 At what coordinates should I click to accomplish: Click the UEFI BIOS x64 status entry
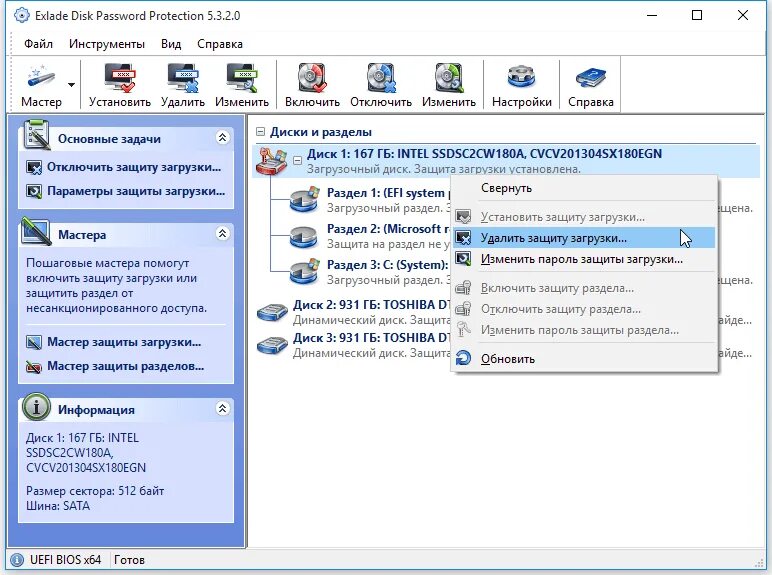pos(65,560)
